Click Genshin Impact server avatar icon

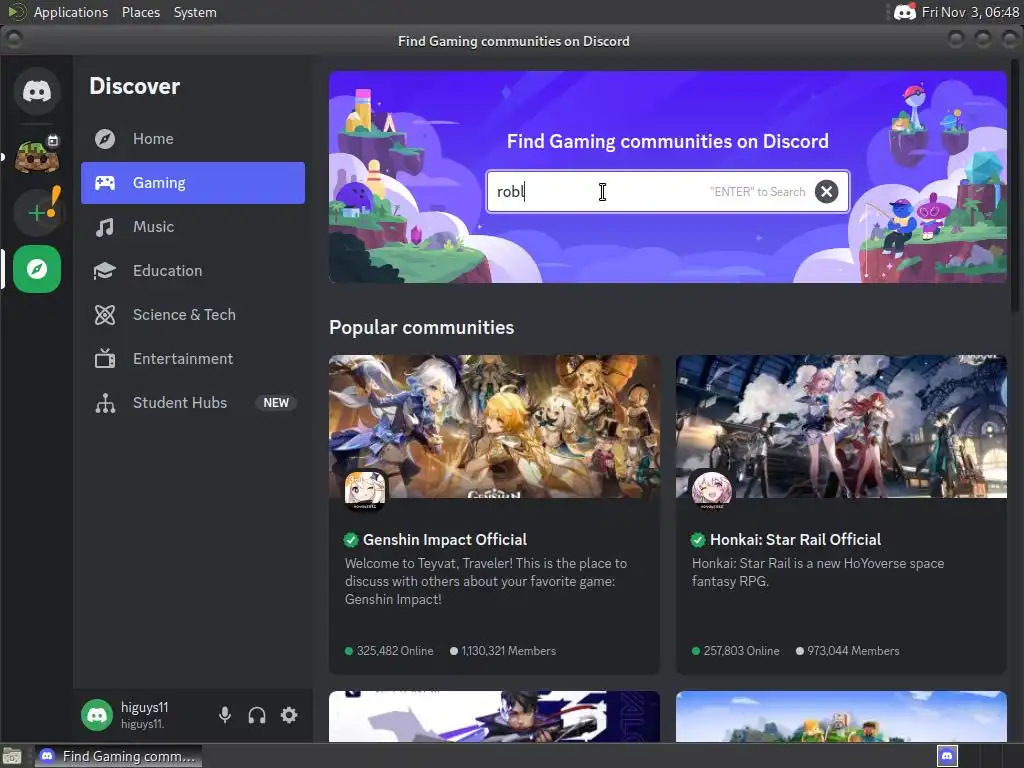tap(365, 490)
